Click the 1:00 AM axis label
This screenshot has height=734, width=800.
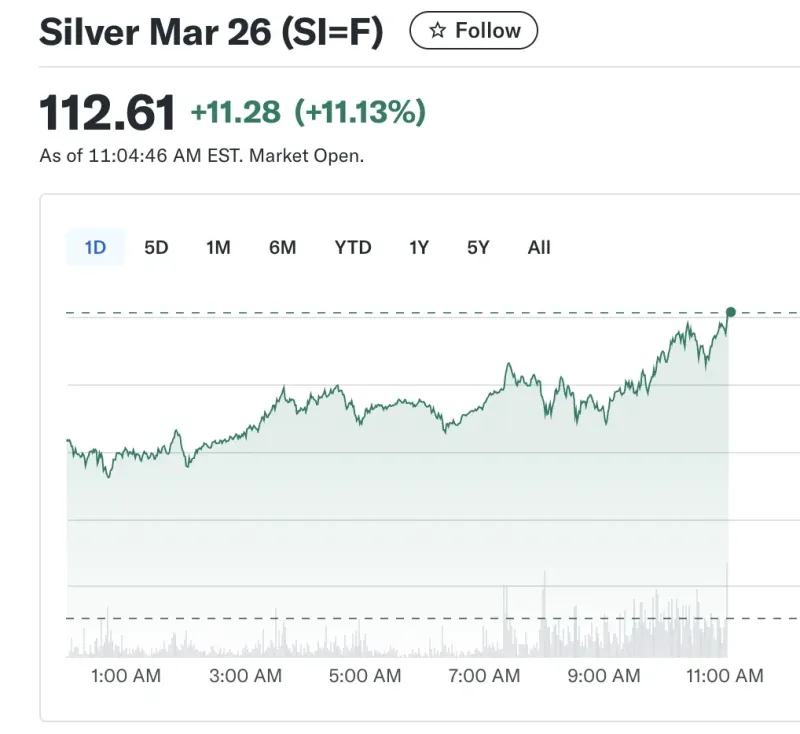click(124, 676)
